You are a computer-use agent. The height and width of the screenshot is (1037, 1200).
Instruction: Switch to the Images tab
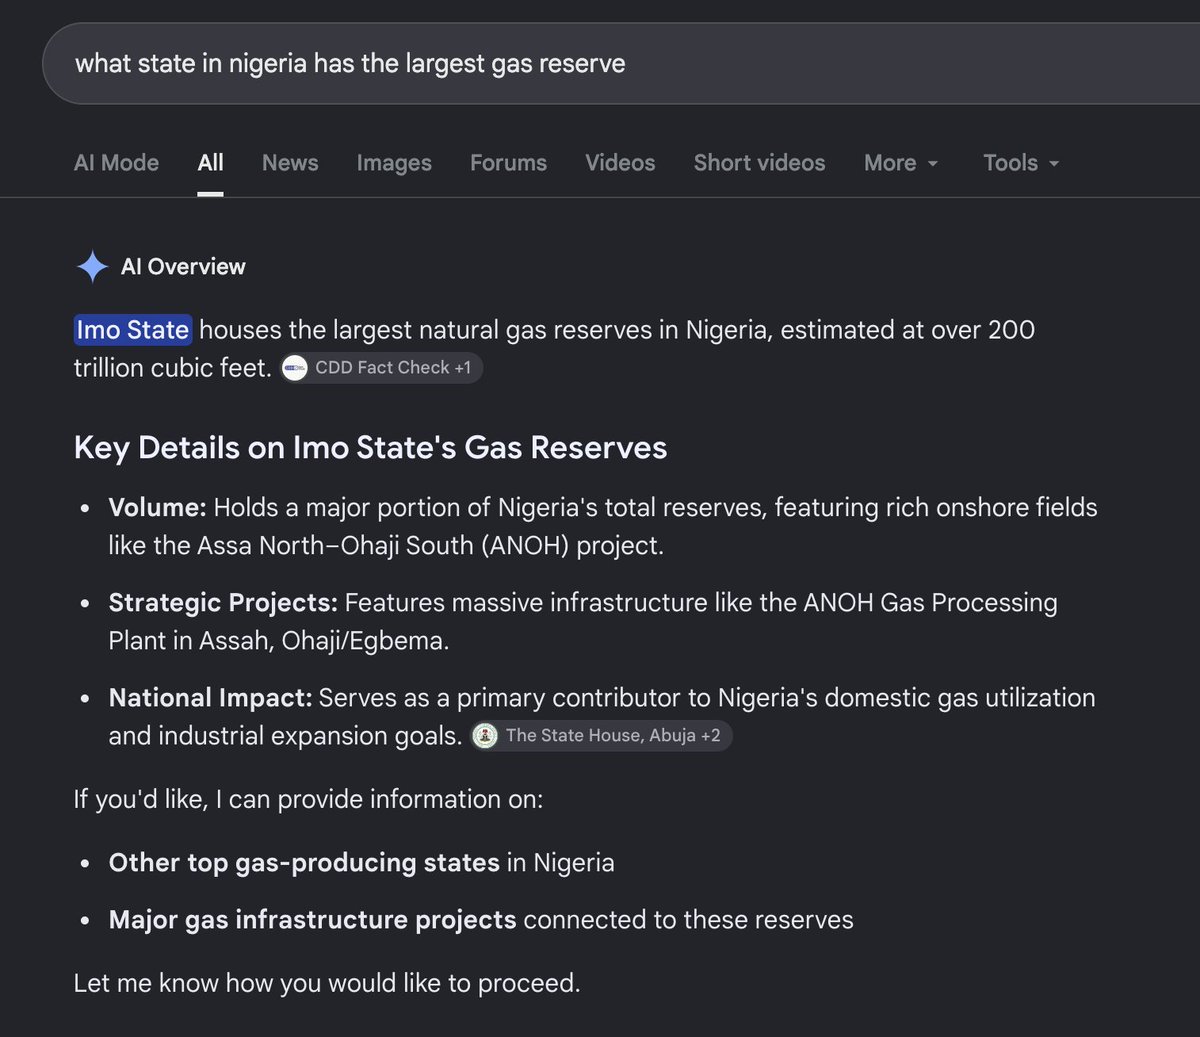point(394,163)
